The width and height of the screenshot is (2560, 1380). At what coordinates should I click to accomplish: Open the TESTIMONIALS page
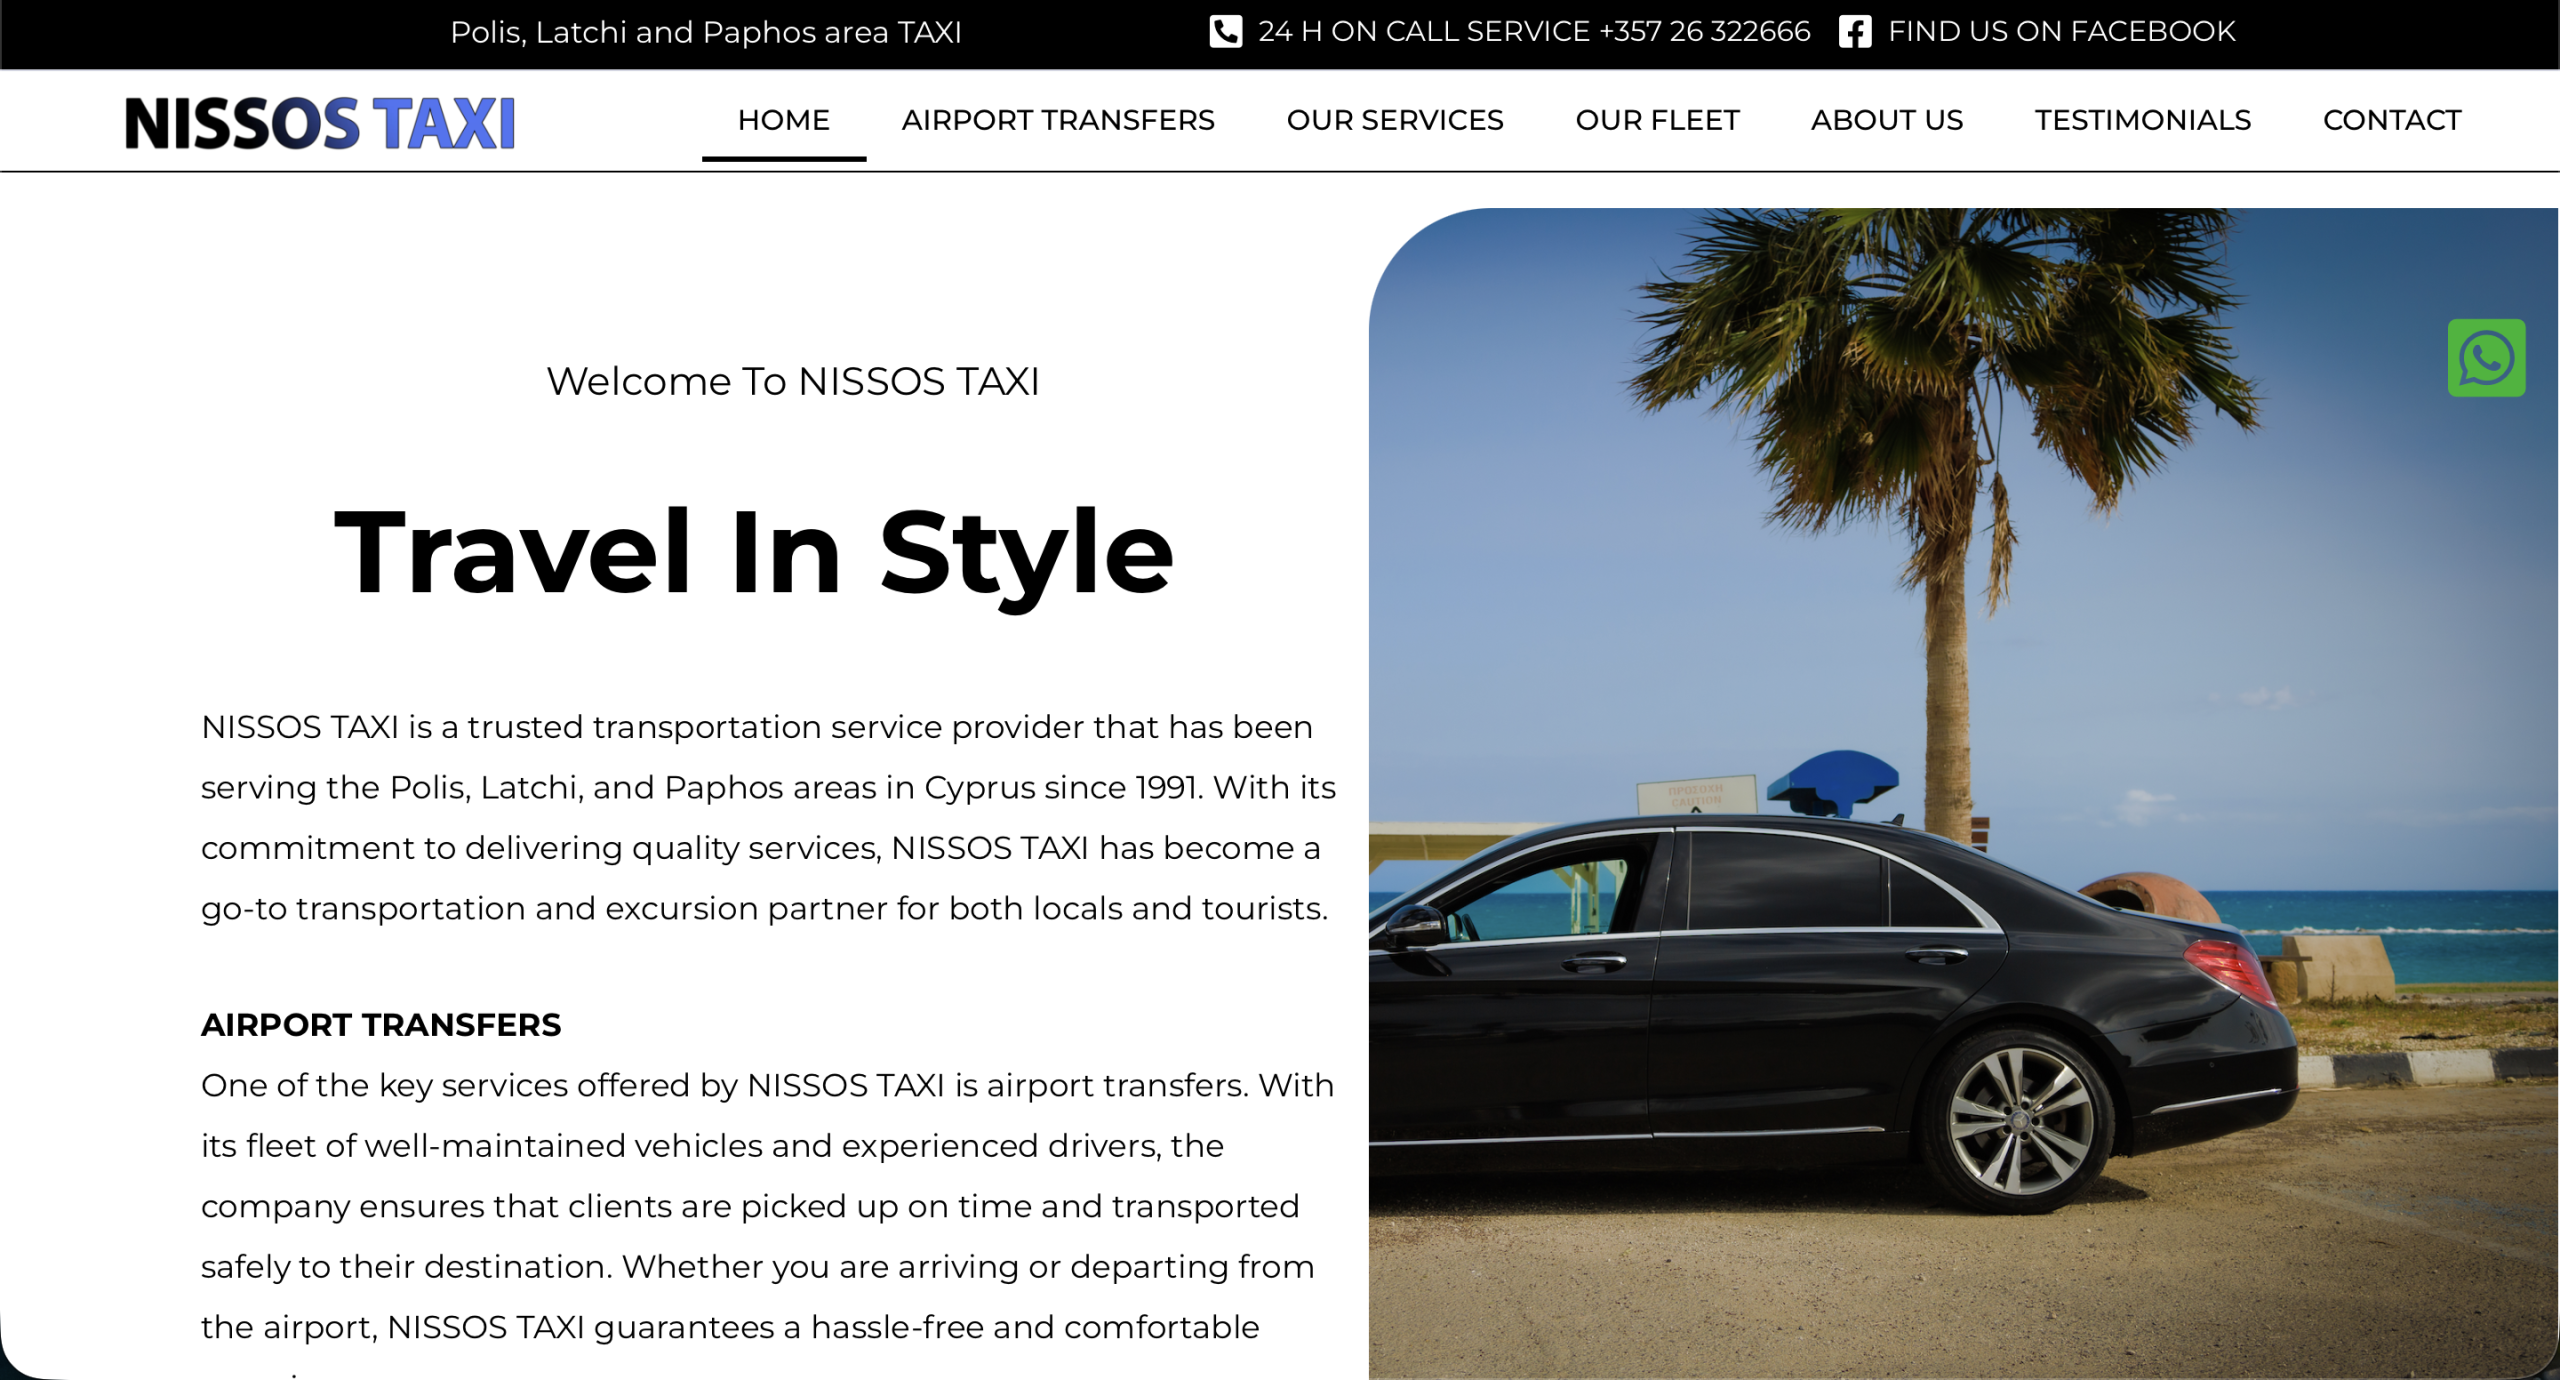tap(2142, 120)
